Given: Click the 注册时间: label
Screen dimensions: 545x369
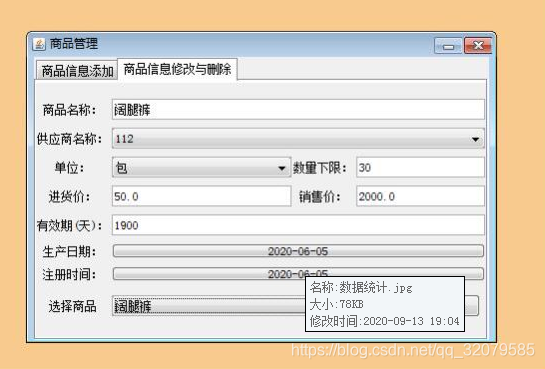Looking at the screenshot, I should tap(69, 274).
